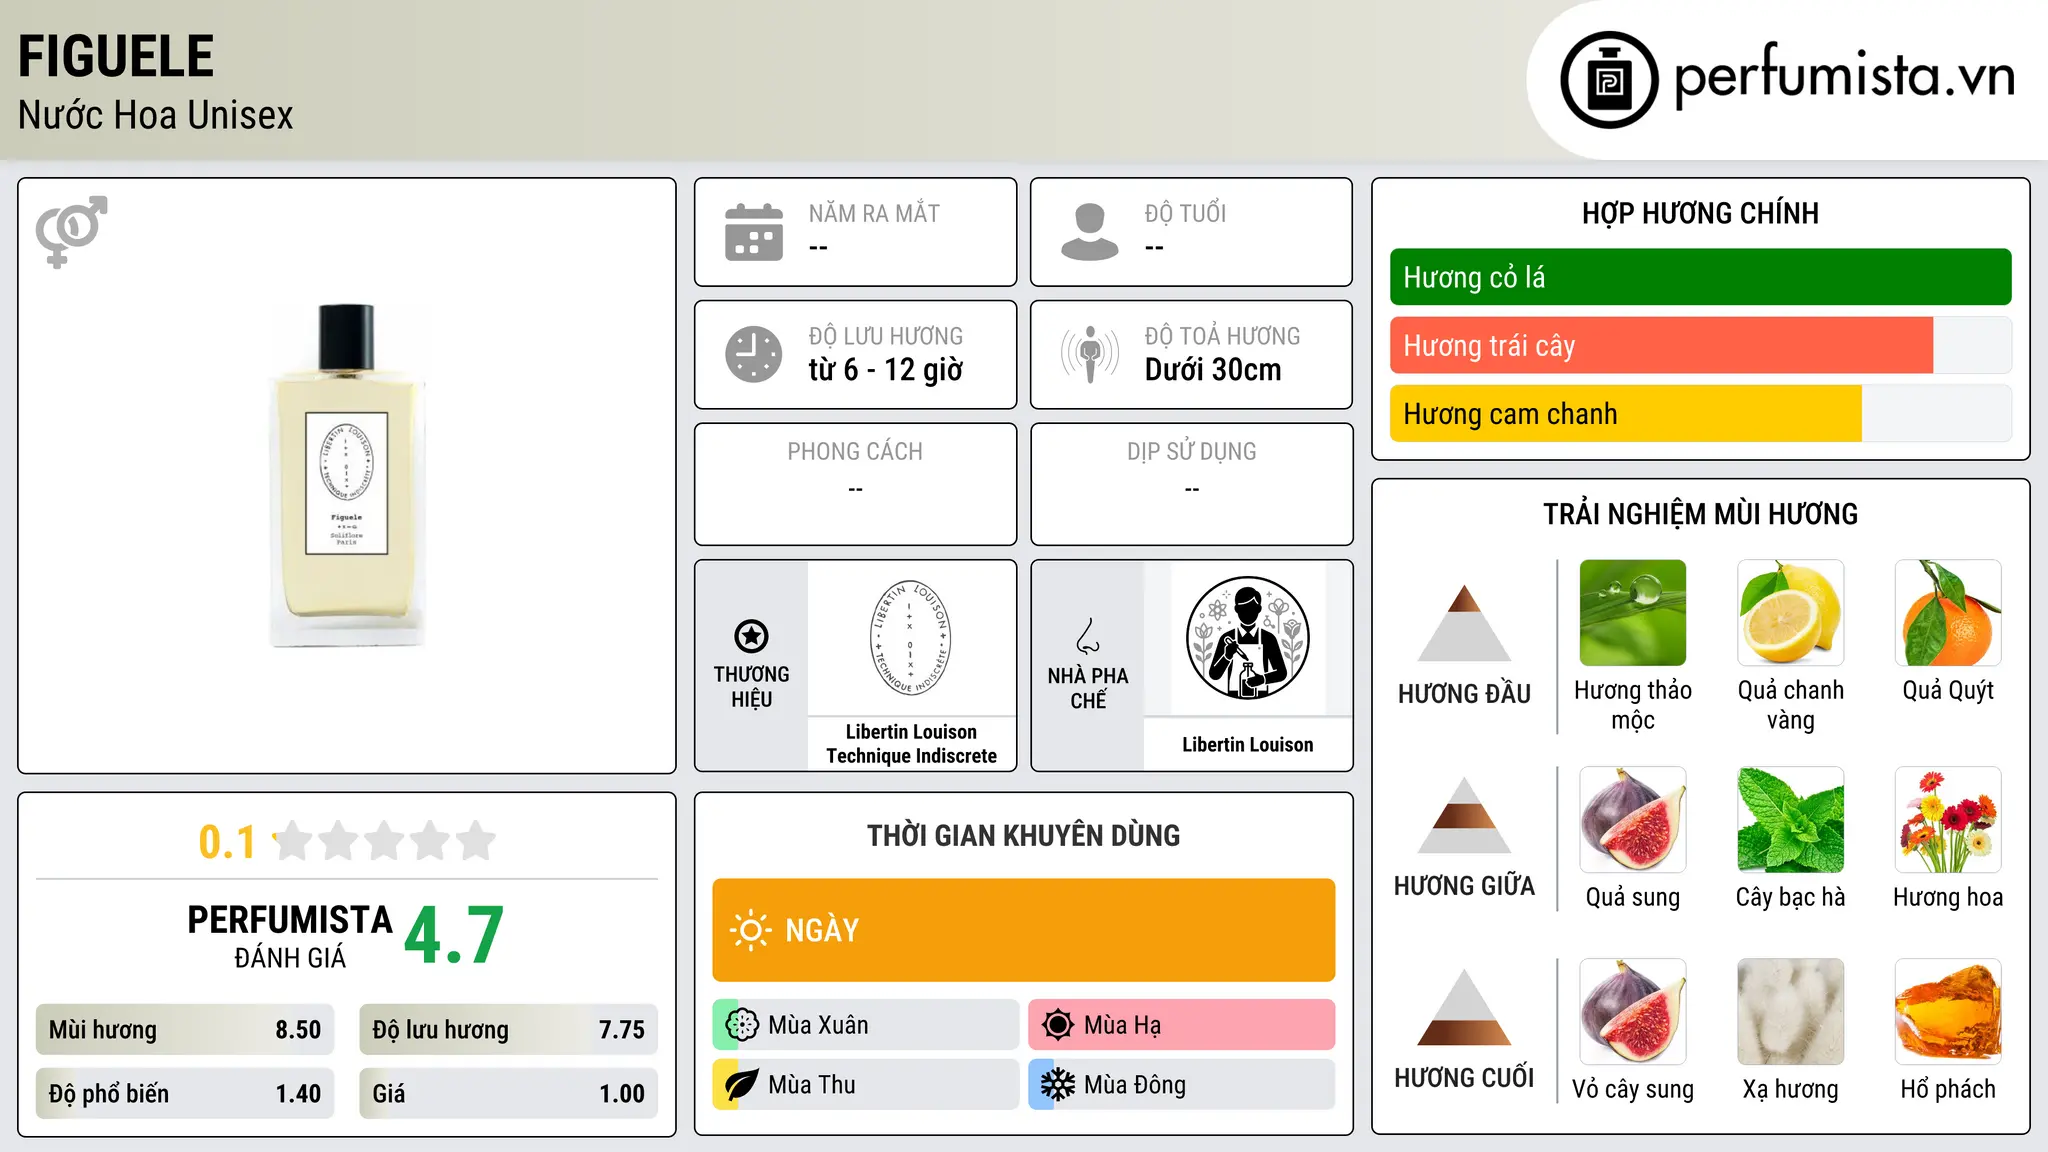The width and height of the screenshot is (2048, 1152).
Task: Open the perfumer avatar for Libertin Louison
Action: (x=1247, y=638)
